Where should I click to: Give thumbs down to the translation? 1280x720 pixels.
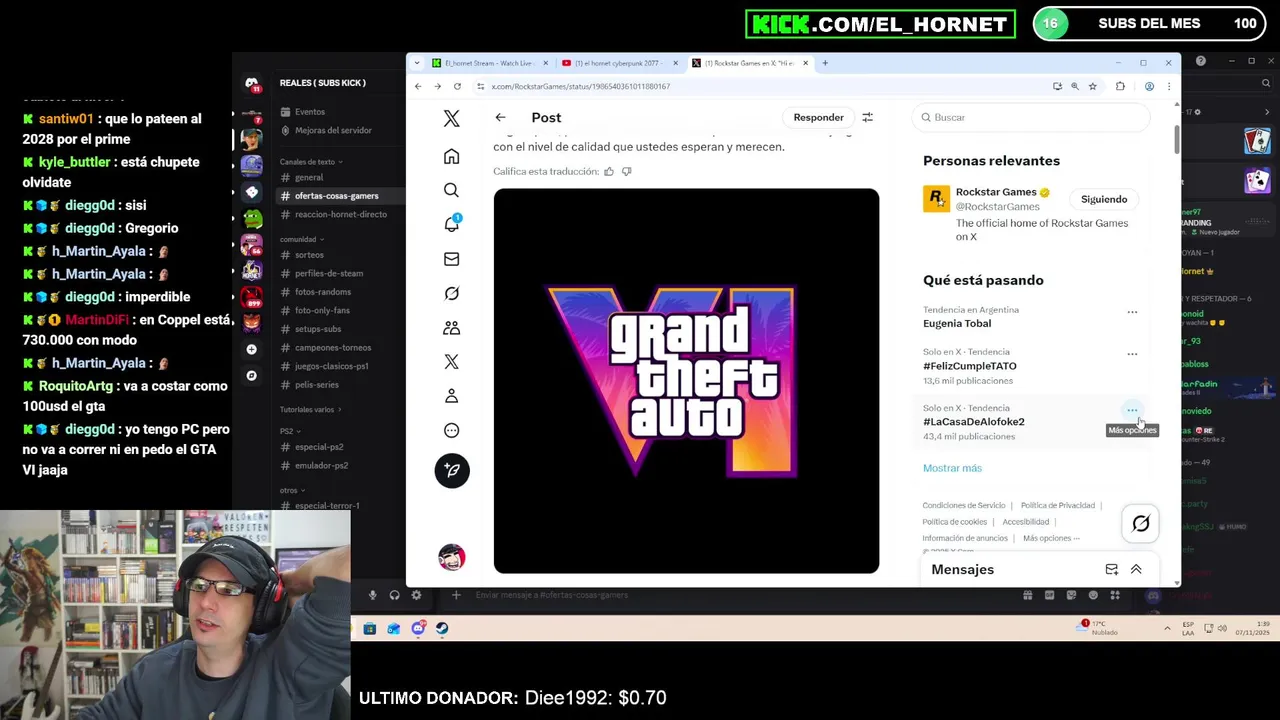coord(627,171)
